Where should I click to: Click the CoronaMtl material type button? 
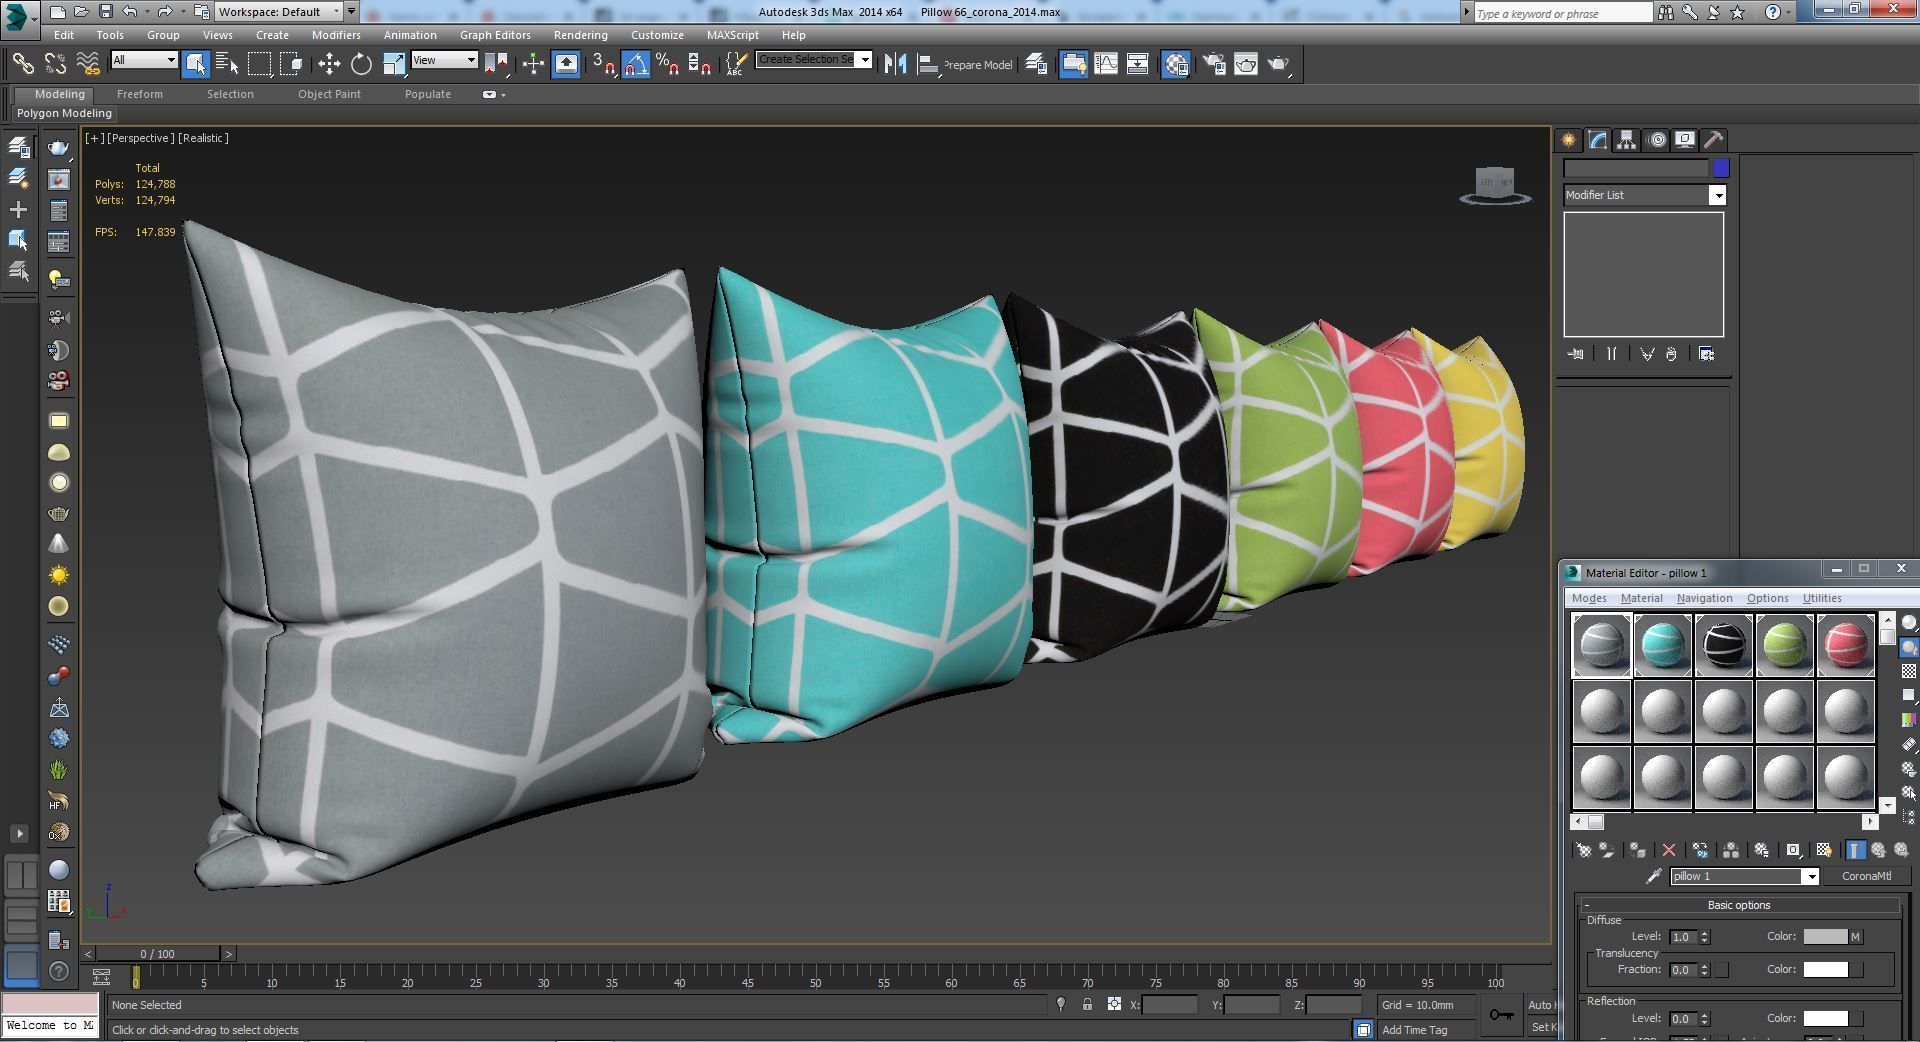(1867, 876)
